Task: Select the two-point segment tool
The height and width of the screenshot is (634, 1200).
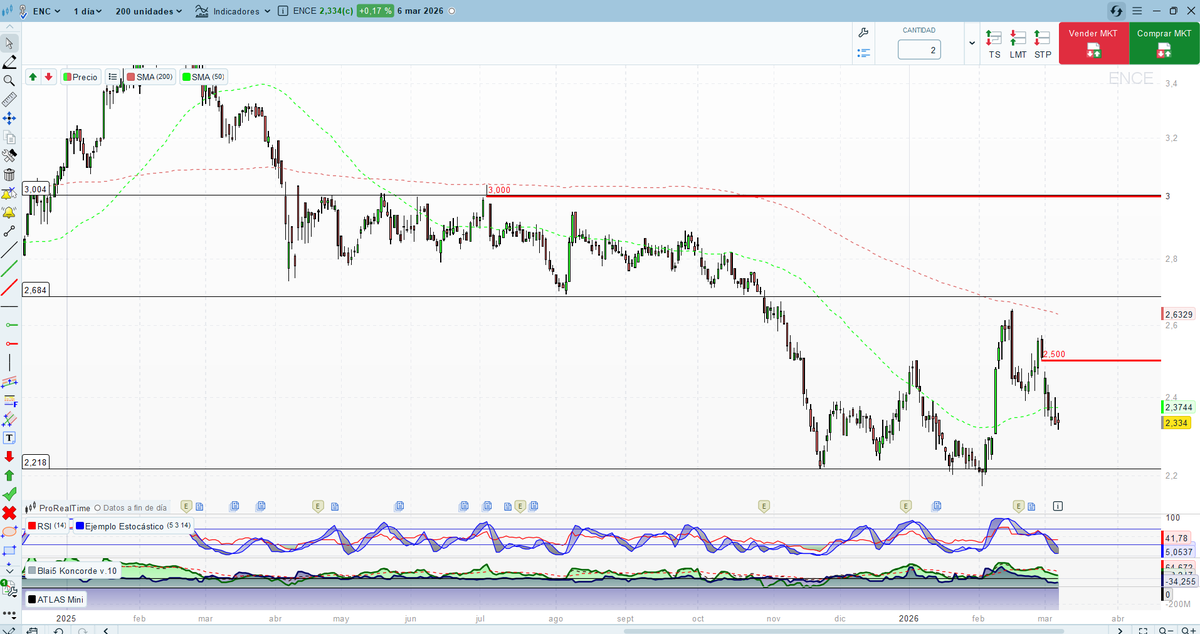Action: pos(9,231)
